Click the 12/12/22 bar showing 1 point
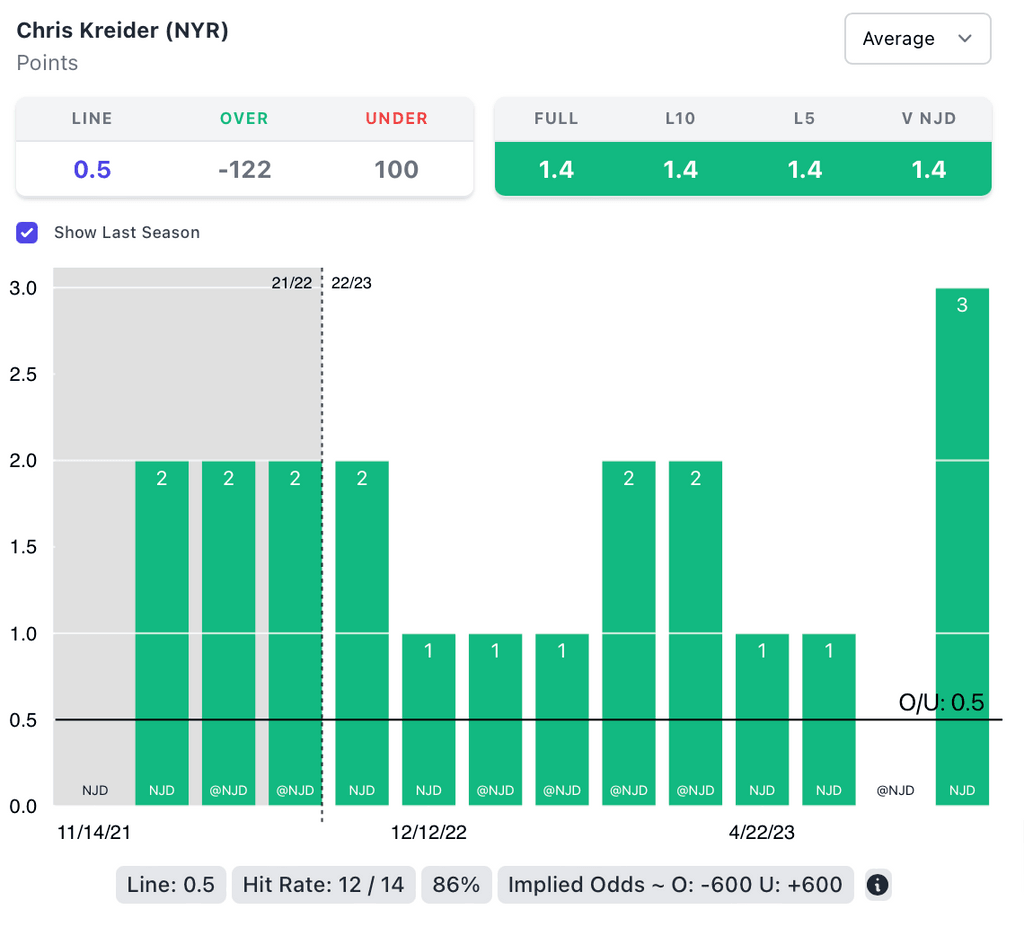Viewport: 1024px width, 927px height. [x=428, y=719]
